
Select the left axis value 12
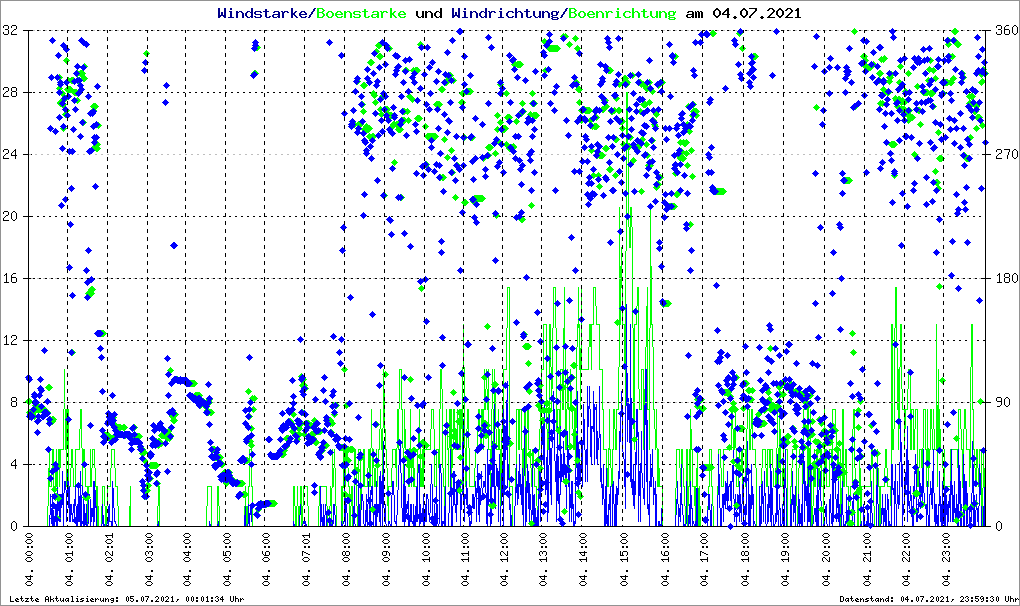[x=9, y=340]
